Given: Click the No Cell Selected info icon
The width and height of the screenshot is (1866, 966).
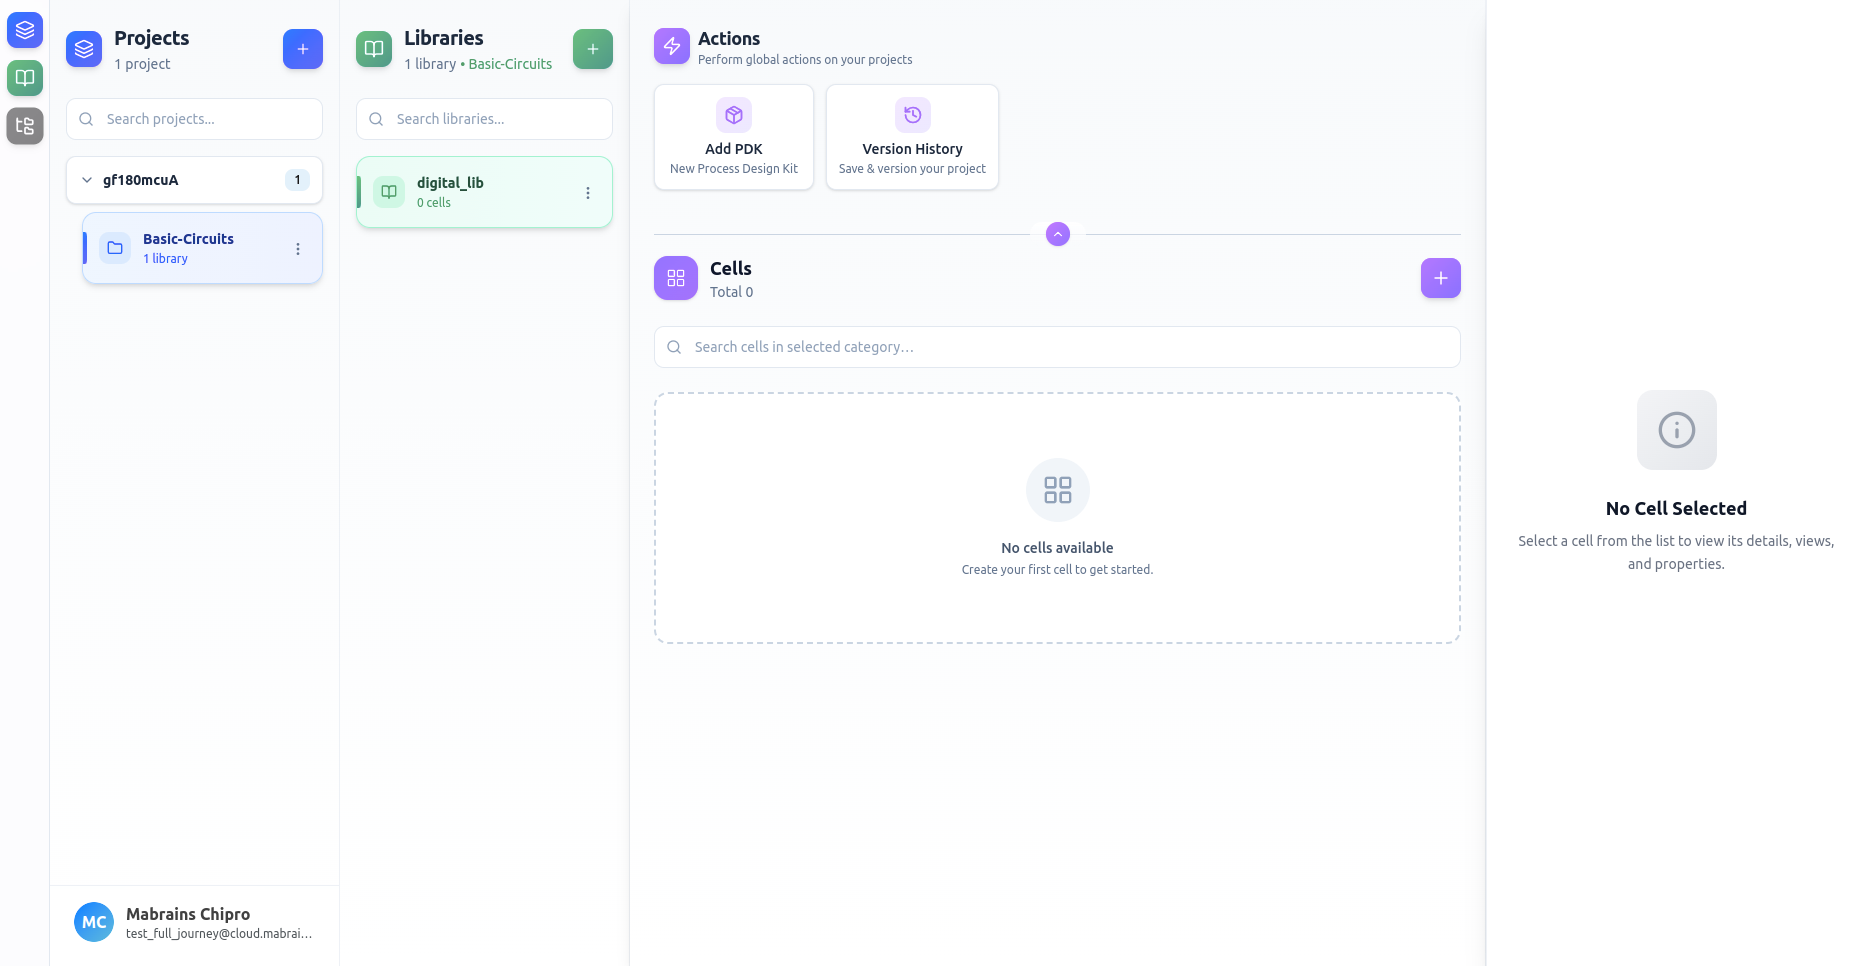Looking at the screenshot, I should [1676, 429].
